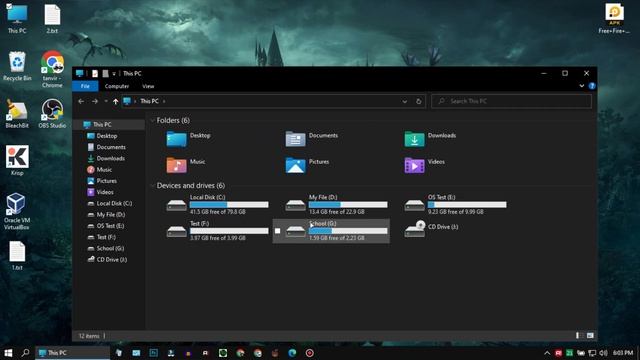Open Krop desktop shortcut

(x=17, y=160)
